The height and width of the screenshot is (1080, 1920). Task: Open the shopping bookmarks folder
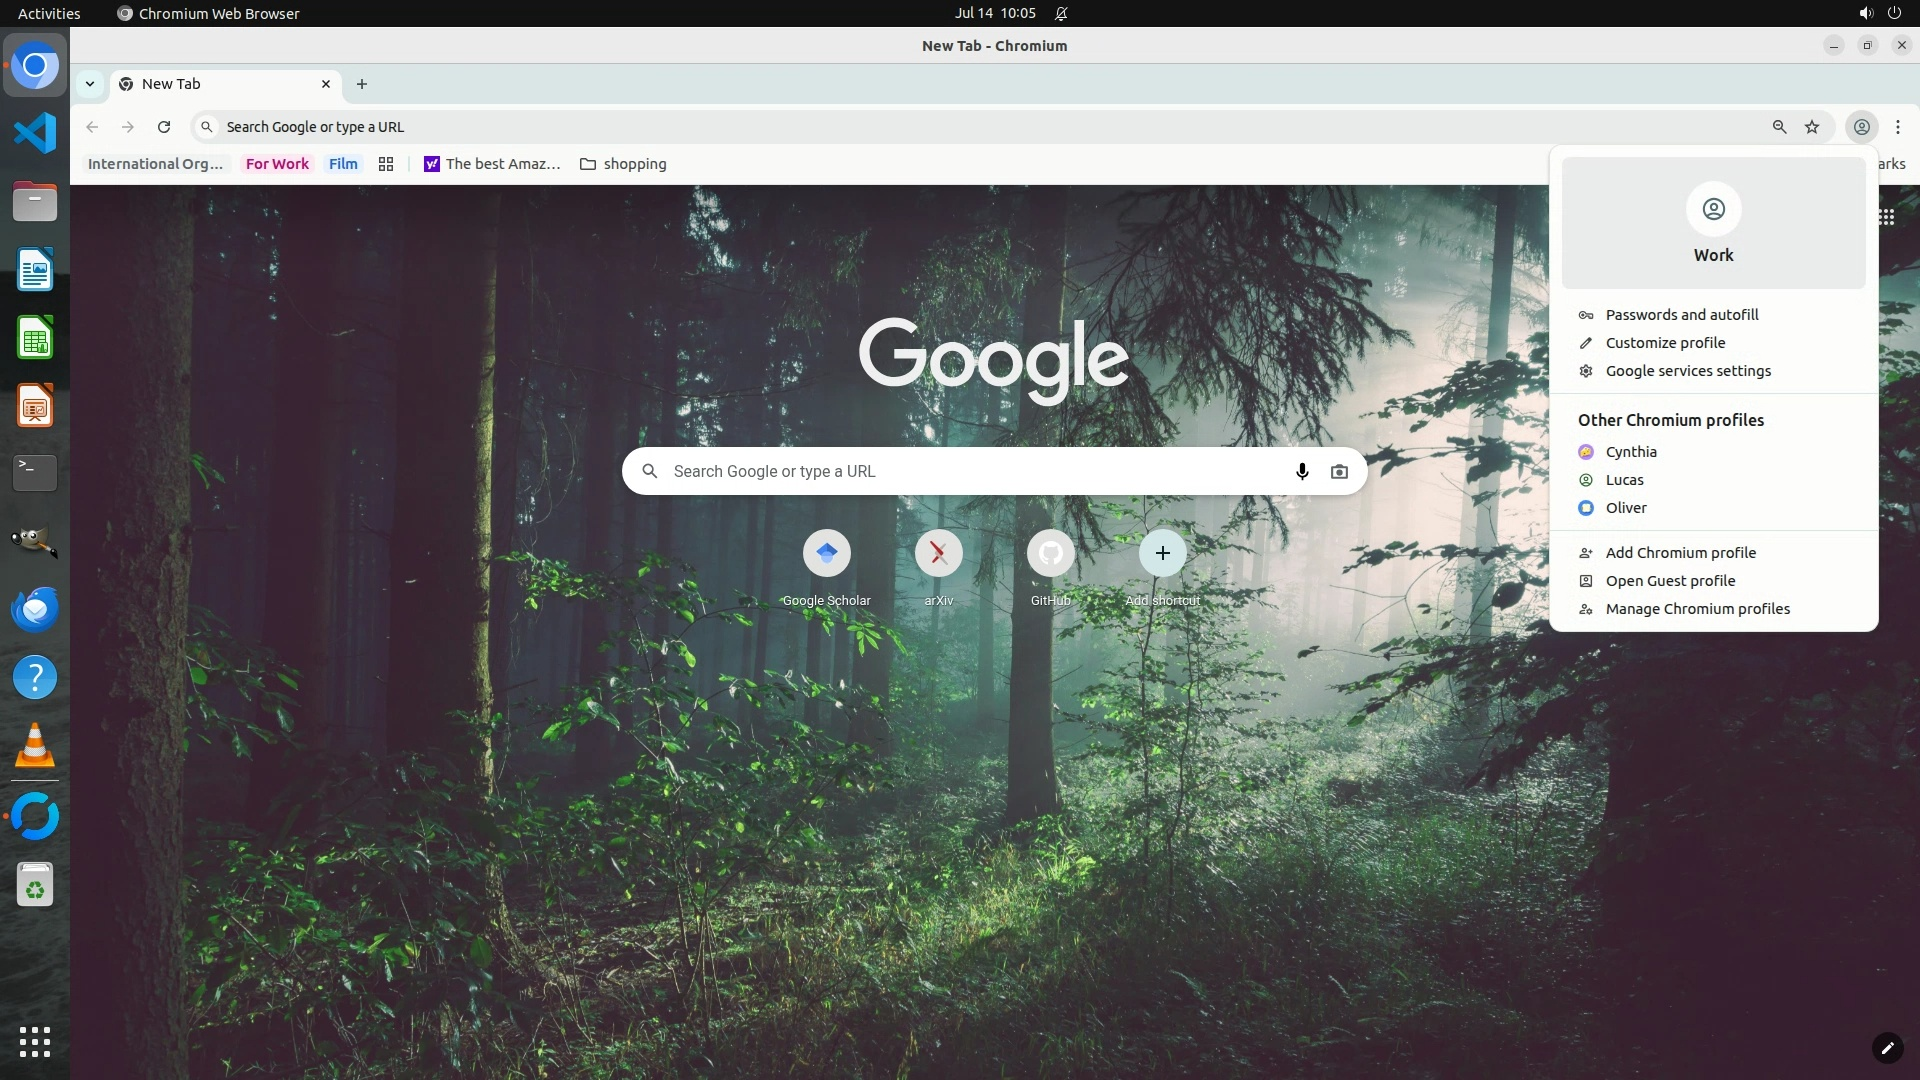point(623,164)
